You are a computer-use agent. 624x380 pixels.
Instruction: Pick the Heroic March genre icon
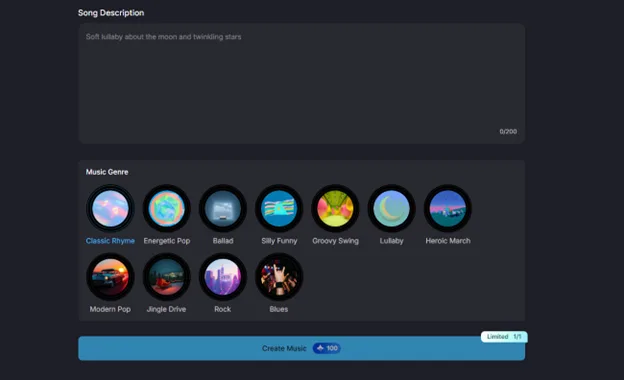click(x=448, y=209)
